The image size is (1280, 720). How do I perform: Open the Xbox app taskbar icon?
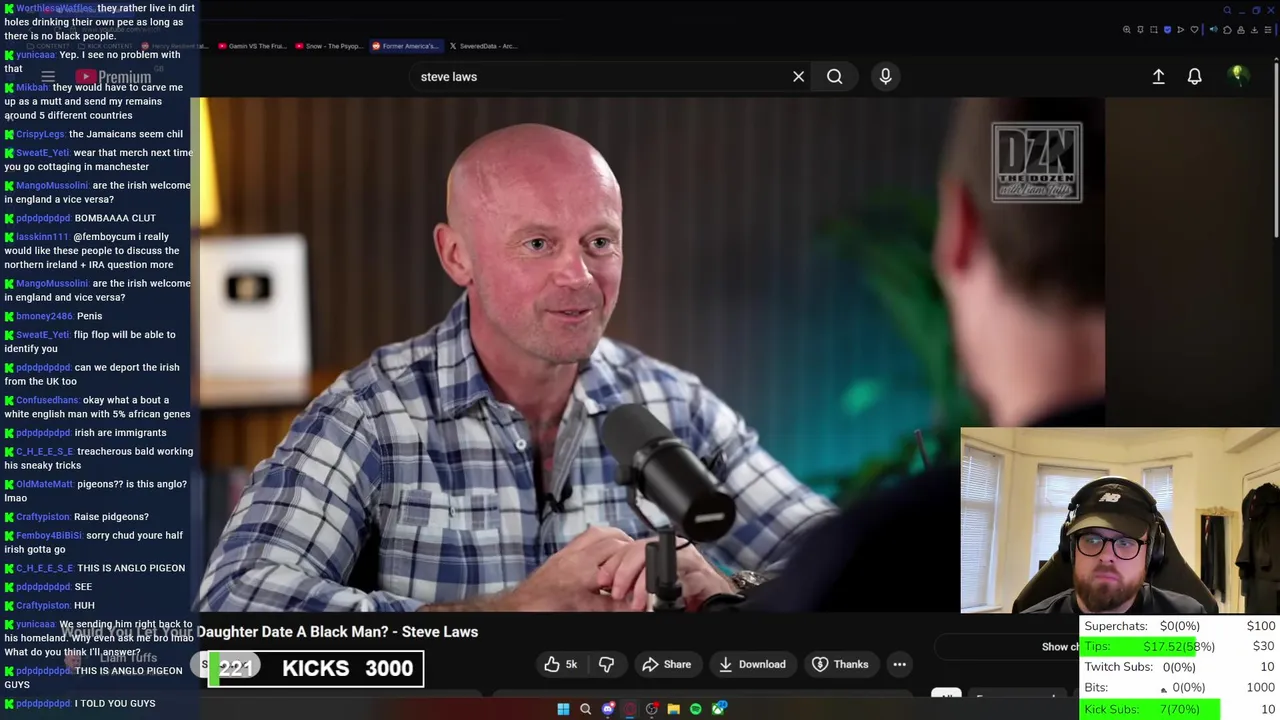pos(718,709)
